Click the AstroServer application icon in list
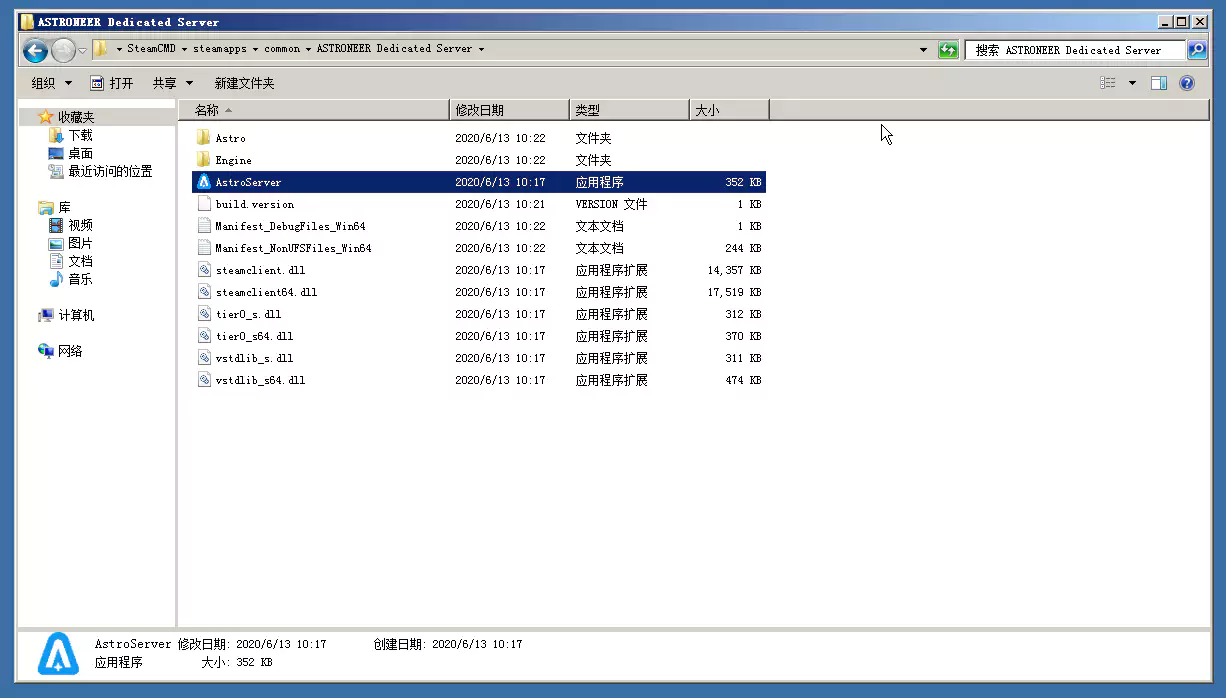Screen dimensions: 1226x698 pos(204,182)
